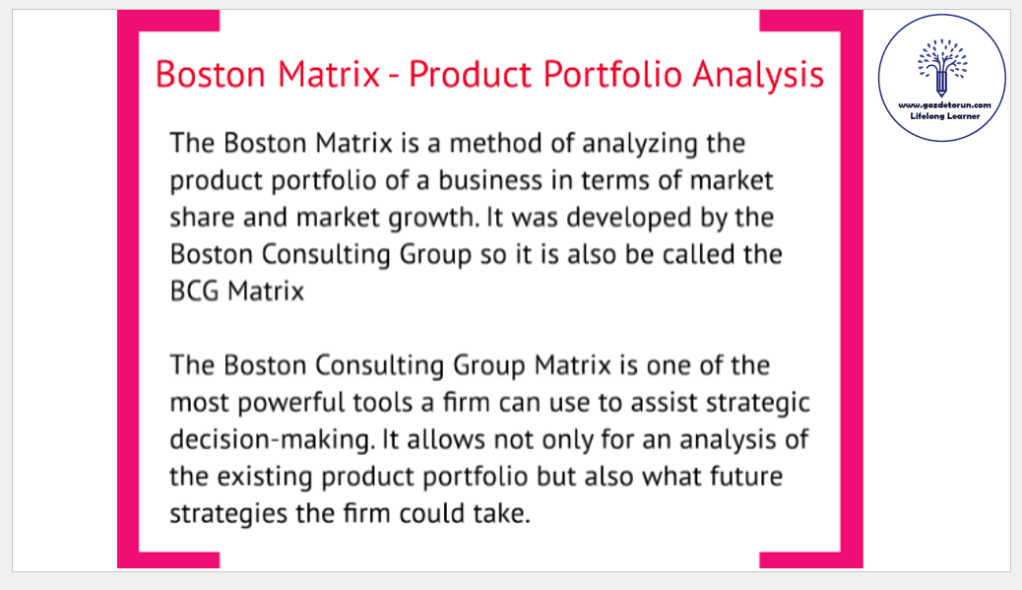Image resolution: width=1022 pixels, height=590 pixels.
Task: Click the words "Product Portfolio Analysis" in title
Action: pyautogui.click(x=617, y=75)
